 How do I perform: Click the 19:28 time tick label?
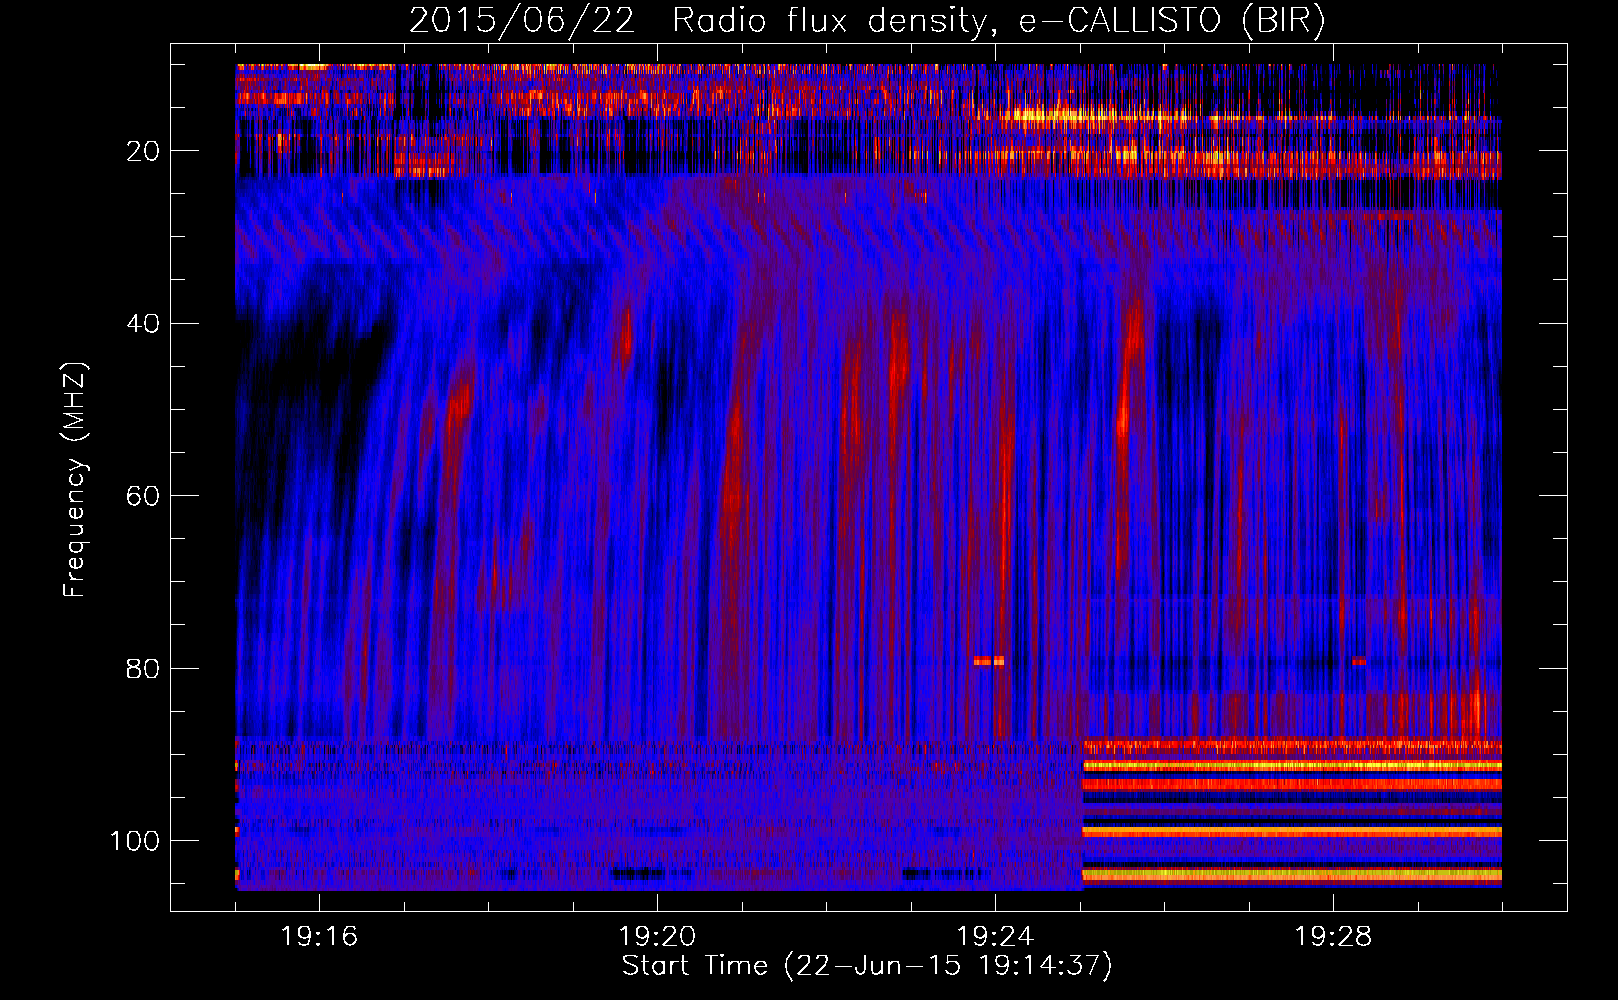(x=1333, y=937)
